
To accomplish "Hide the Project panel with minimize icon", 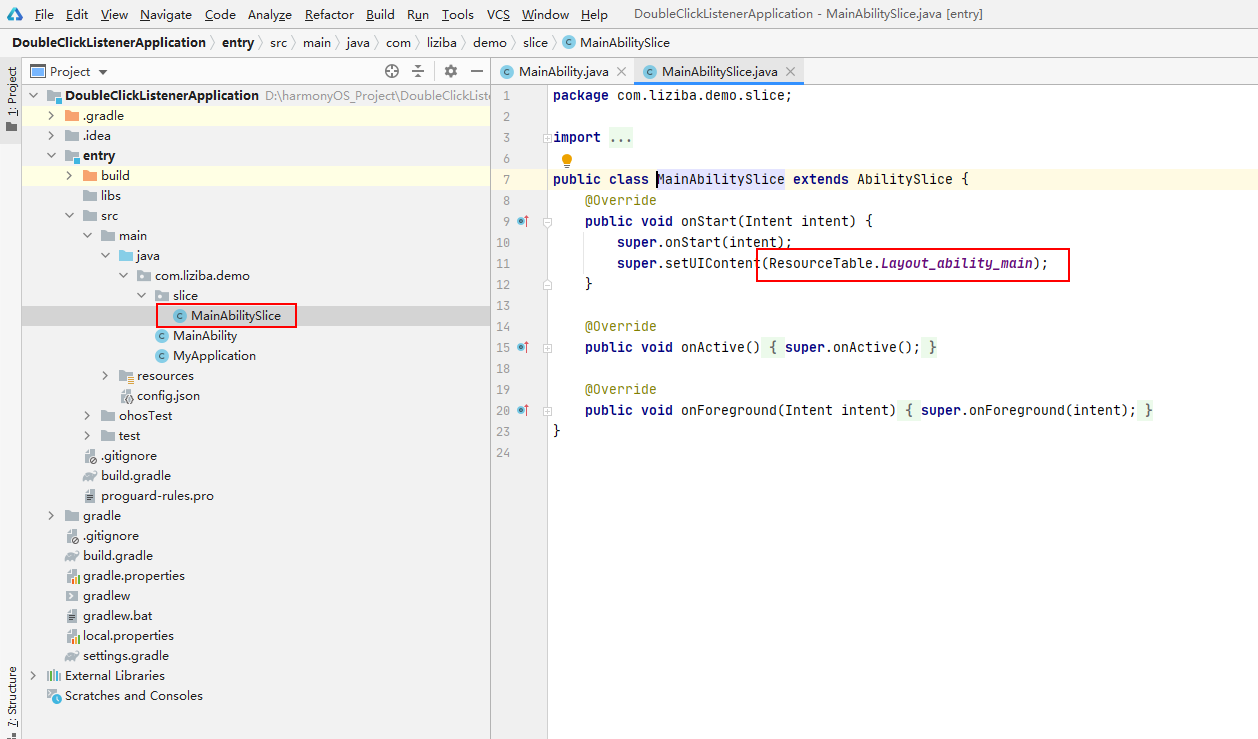I will [477, 71].
